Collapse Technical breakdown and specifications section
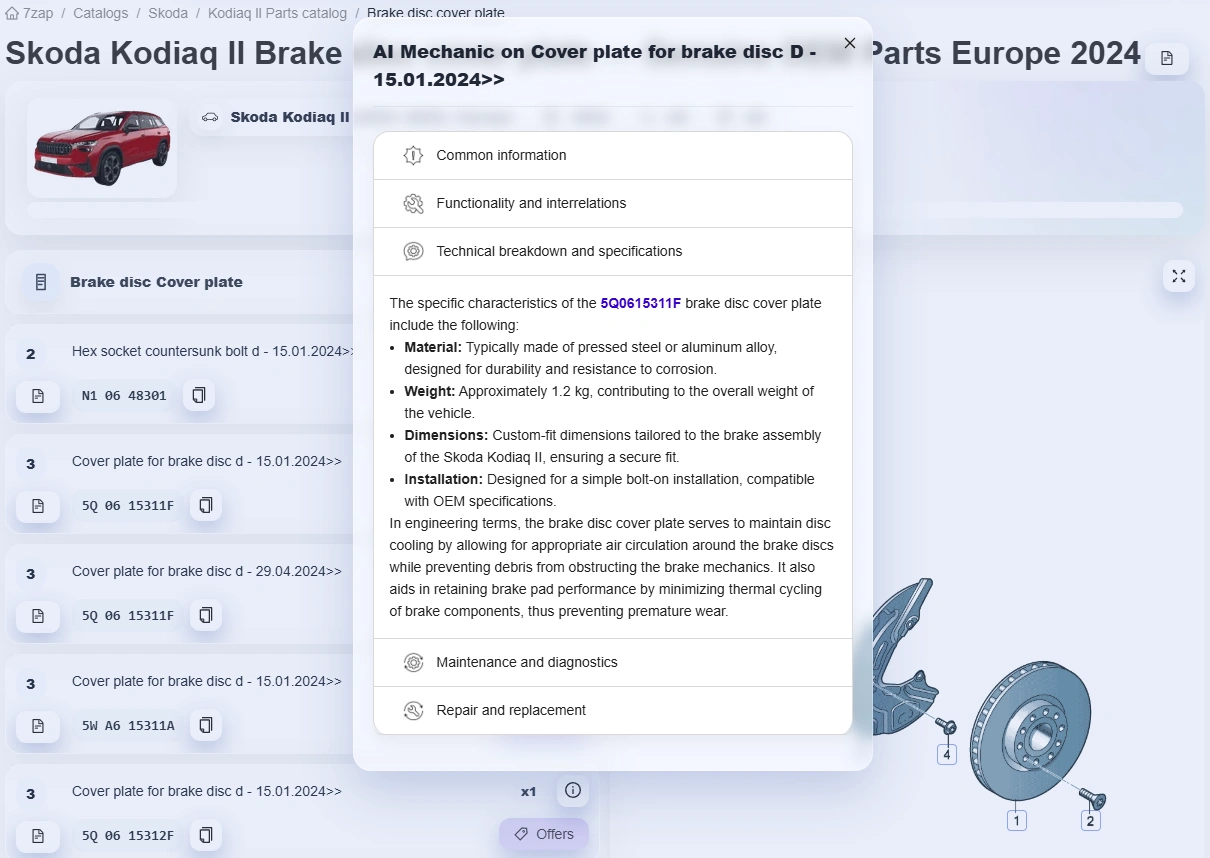Viewport: 1210px width, 858px height. click(612, 252)
